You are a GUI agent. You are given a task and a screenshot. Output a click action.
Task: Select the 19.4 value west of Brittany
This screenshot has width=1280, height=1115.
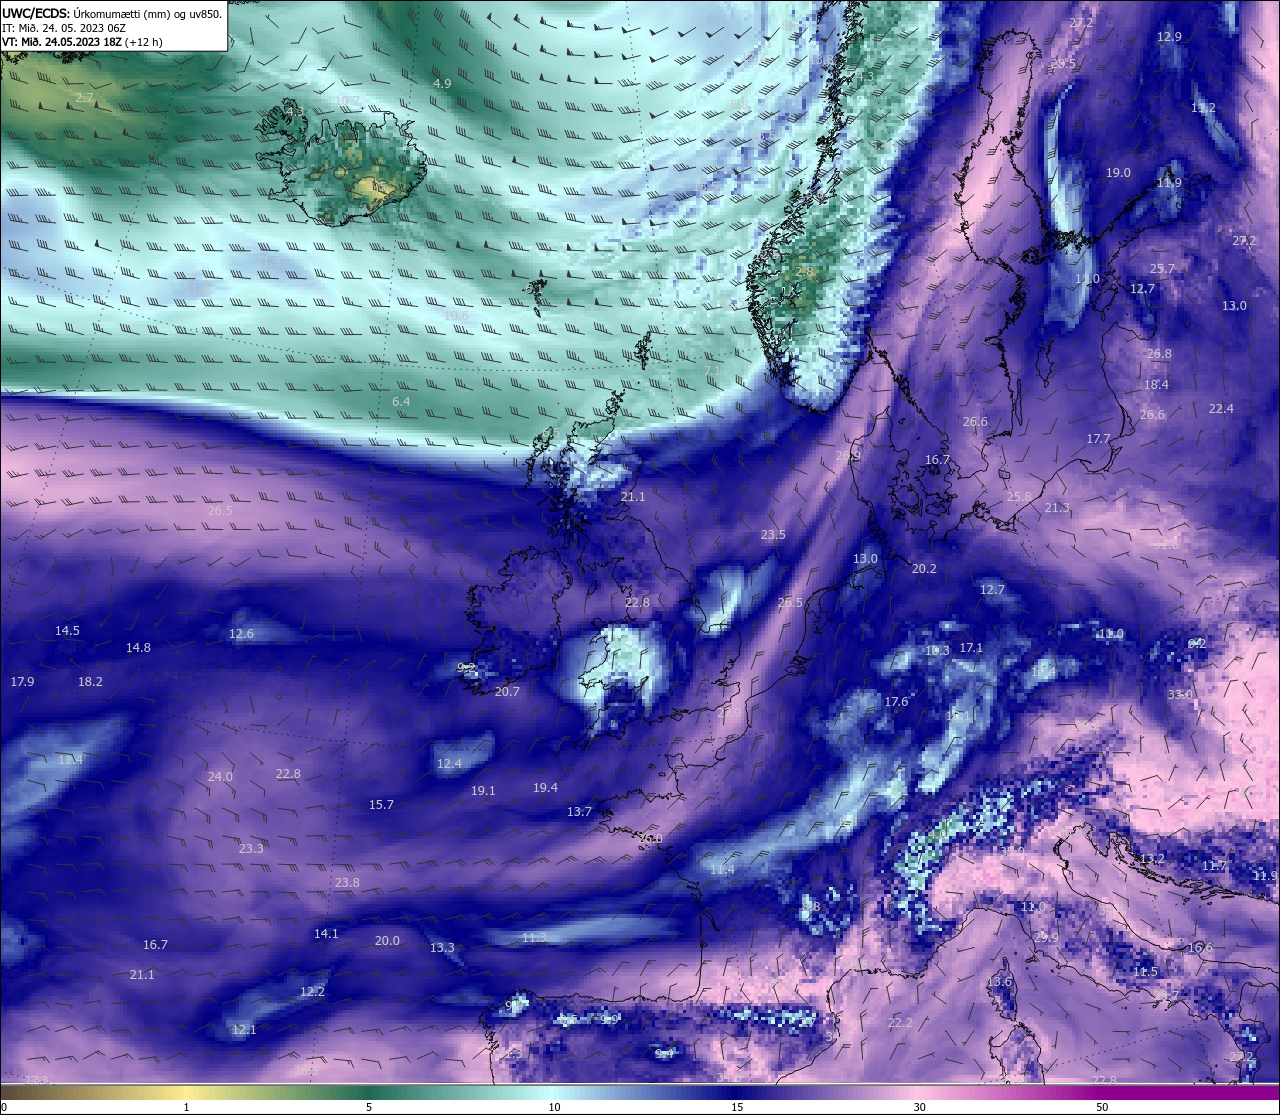point(545,788)
